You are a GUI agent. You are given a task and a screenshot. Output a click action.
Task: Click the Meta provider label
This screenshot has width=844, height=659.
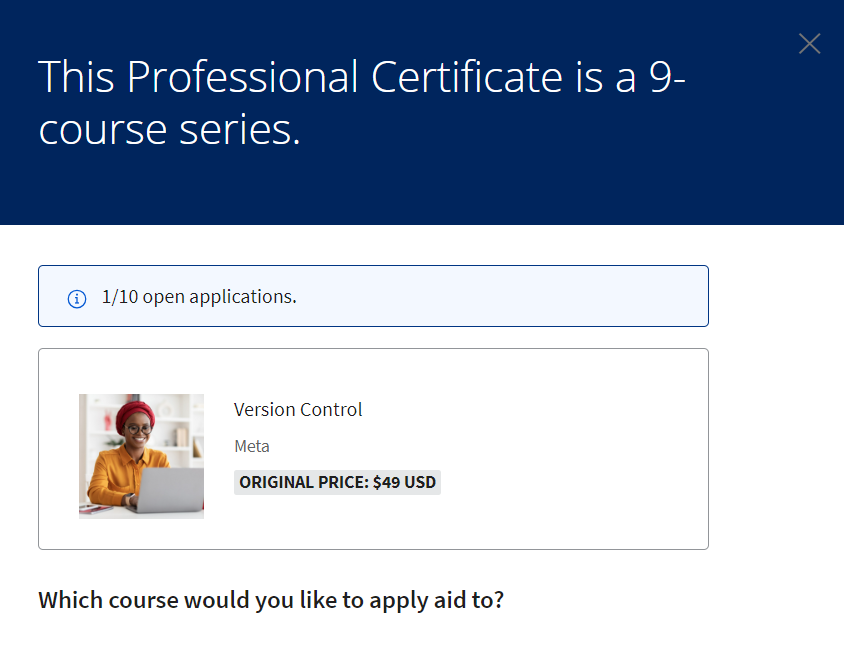(252, 446)
